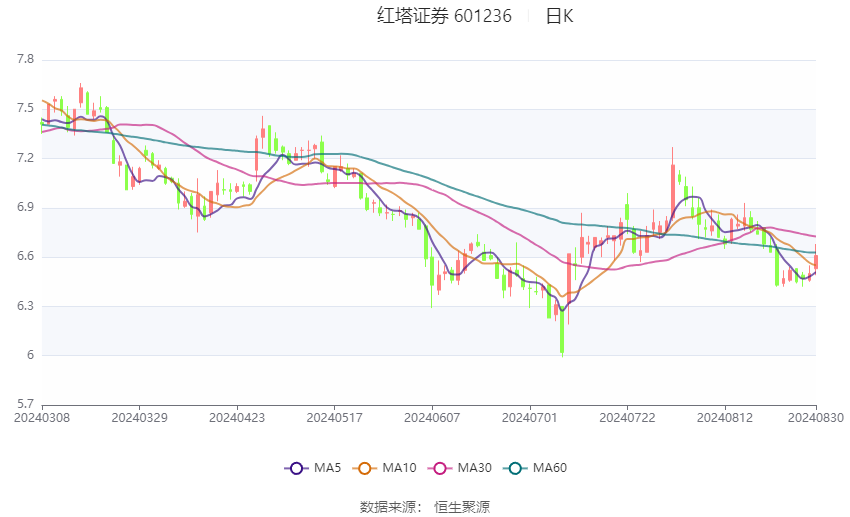
Task: Click the lowest green candlestick near 6
Action: [x=562, y=338]
